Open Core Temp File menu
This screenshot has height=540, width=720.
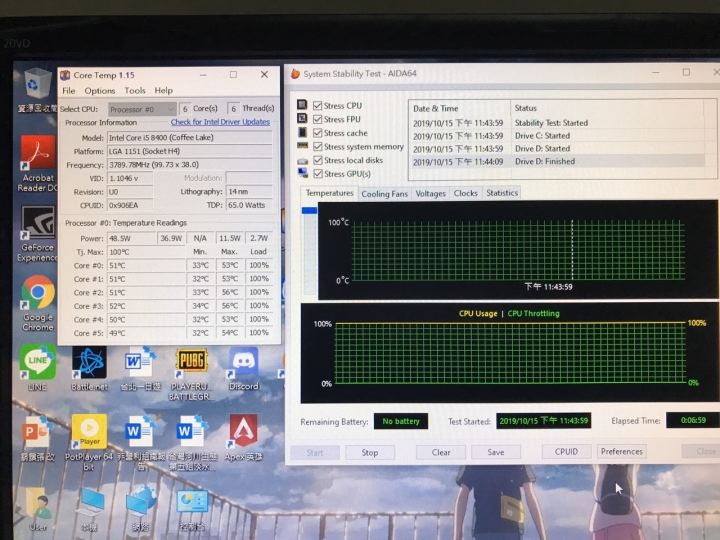click(68, 90)
